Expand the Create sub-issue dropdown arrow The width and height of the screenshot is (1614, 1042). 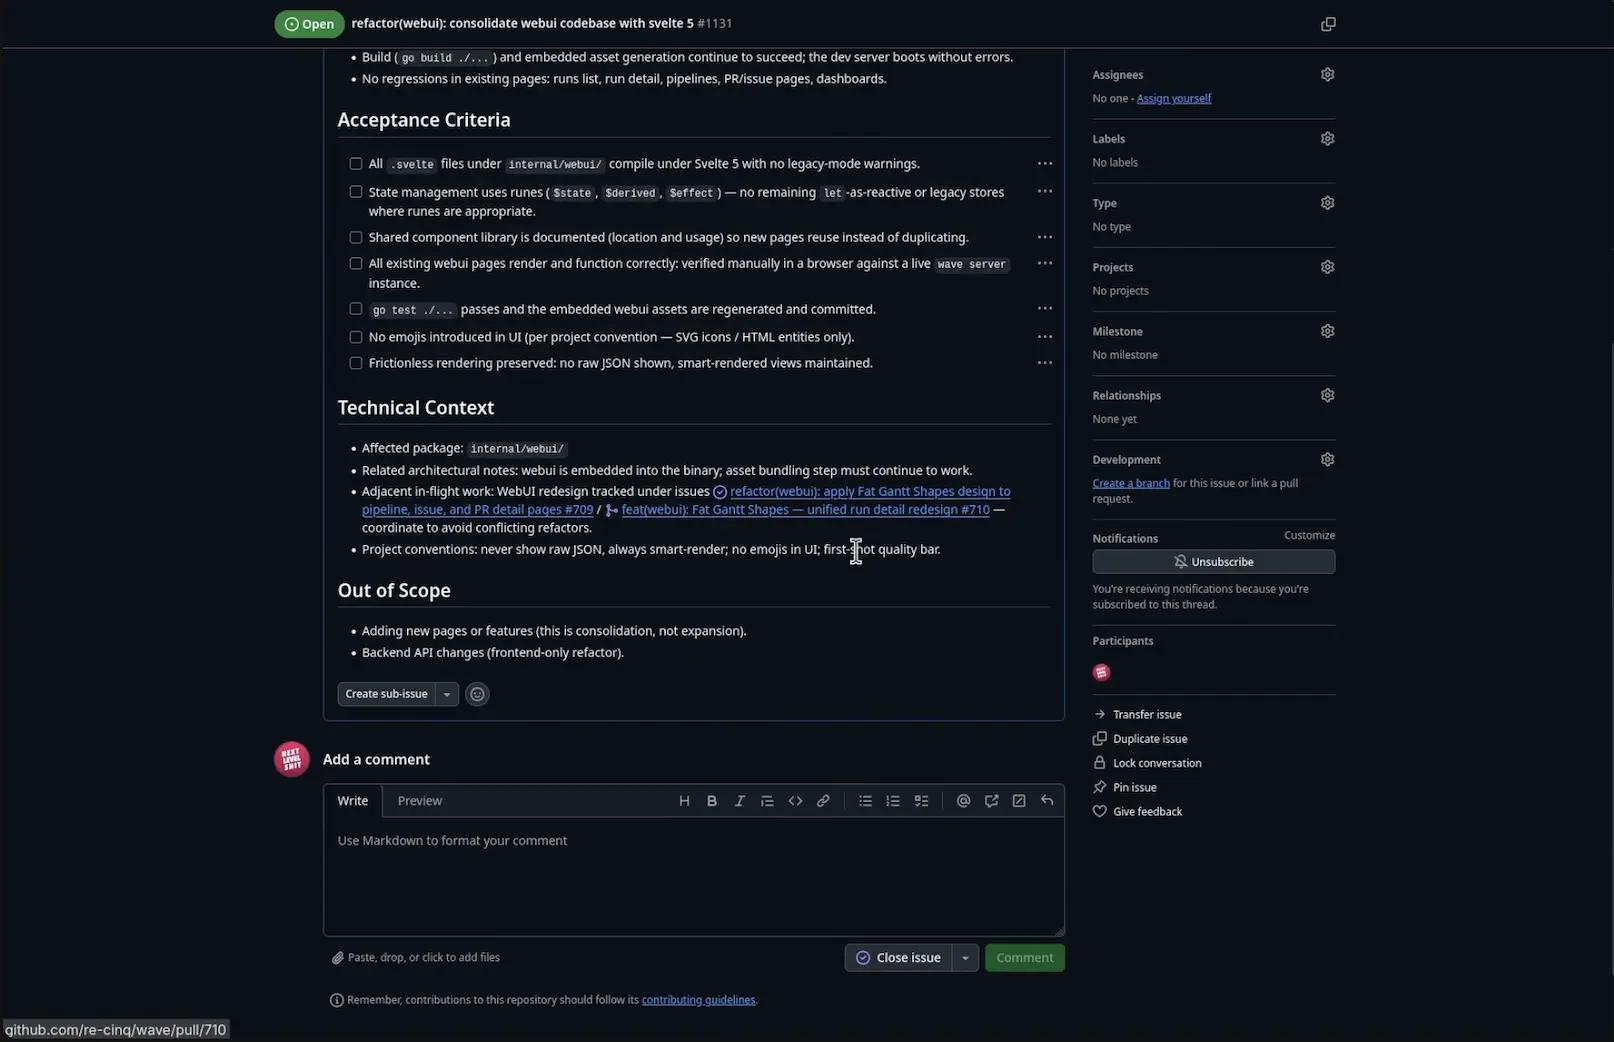coord(447,694)
